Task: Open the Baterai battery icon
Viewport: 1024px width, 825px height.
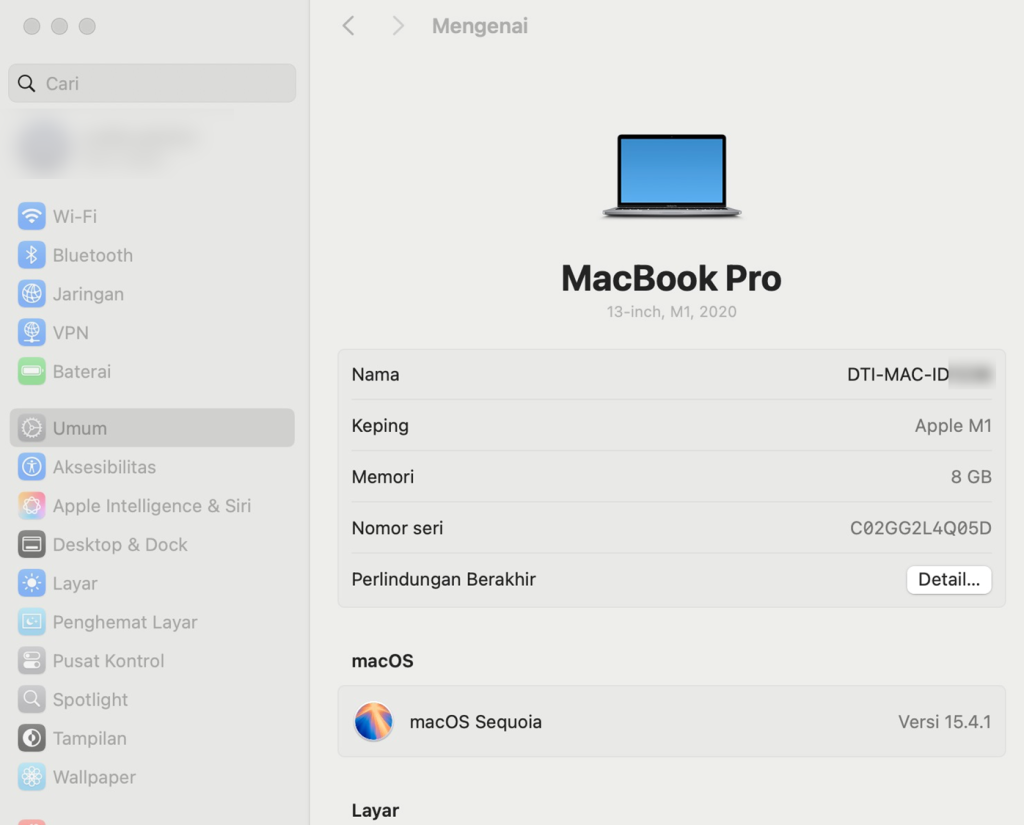Action: 31,372
